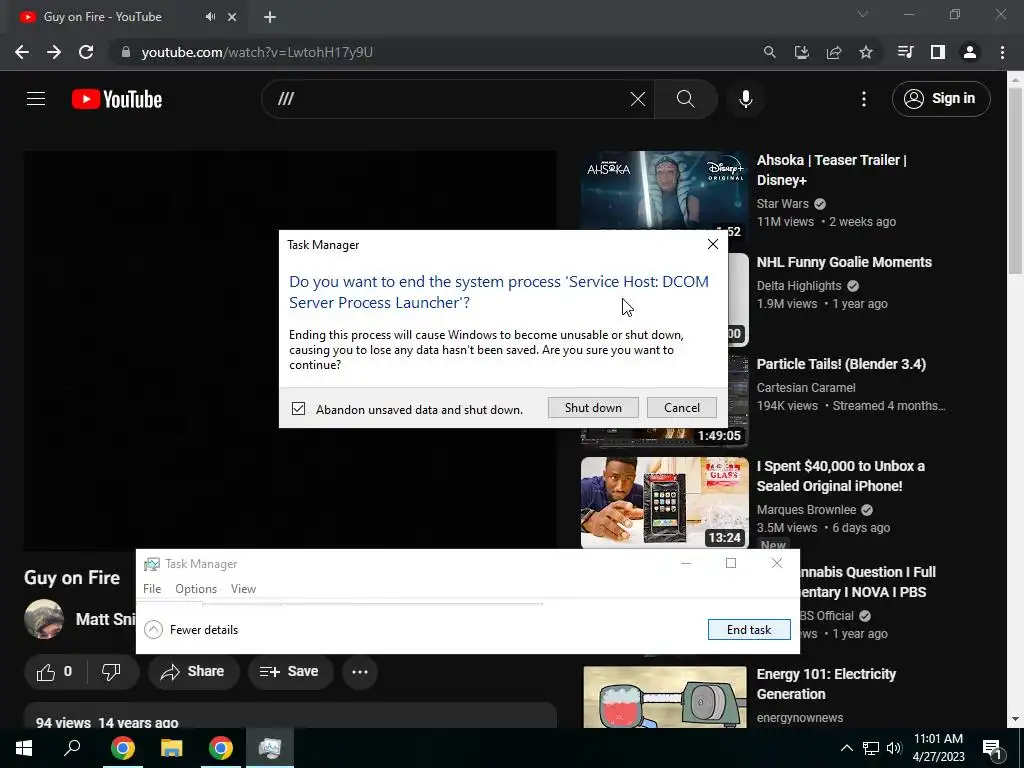This screenshot has height=768, width=1024.
Task: Open Windows taskbar search
Action: tap(72, 748)
